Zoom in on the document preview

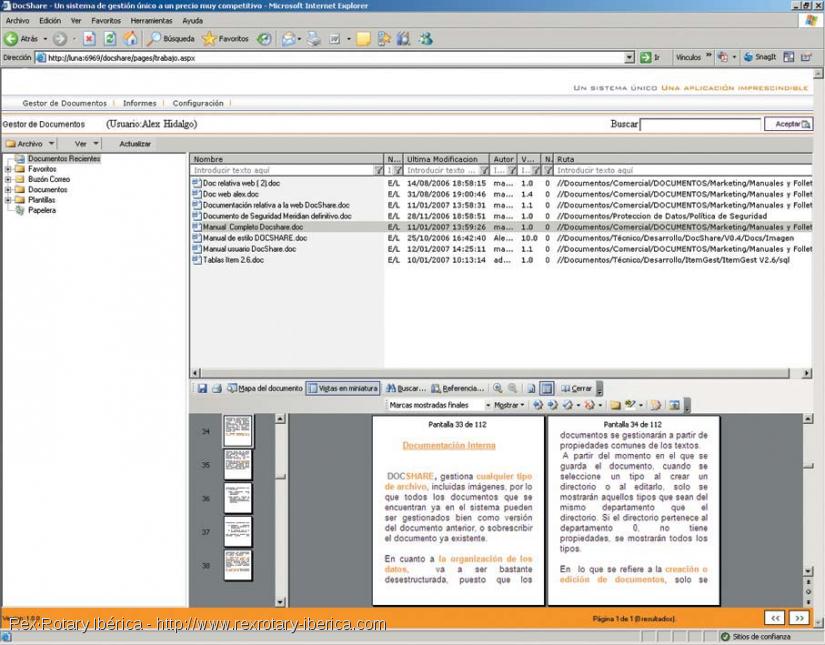497,389
